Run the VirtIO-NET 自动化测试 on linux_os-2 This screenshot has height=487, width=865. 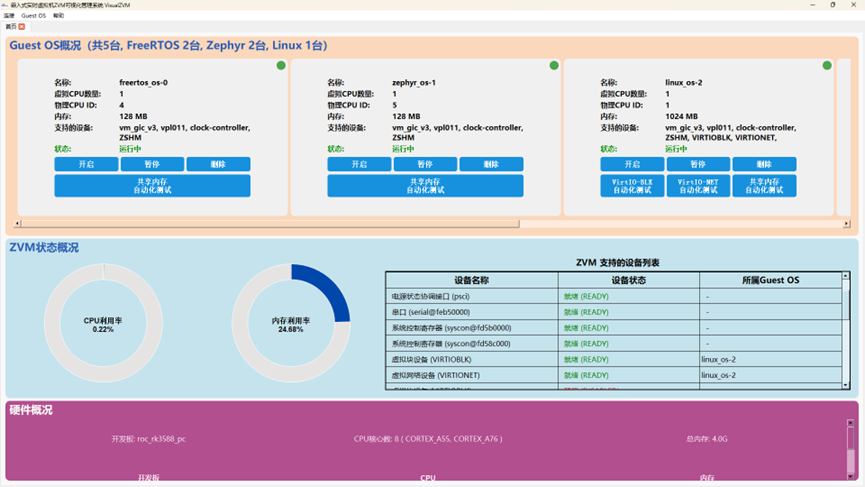click(x=698, y=186)
